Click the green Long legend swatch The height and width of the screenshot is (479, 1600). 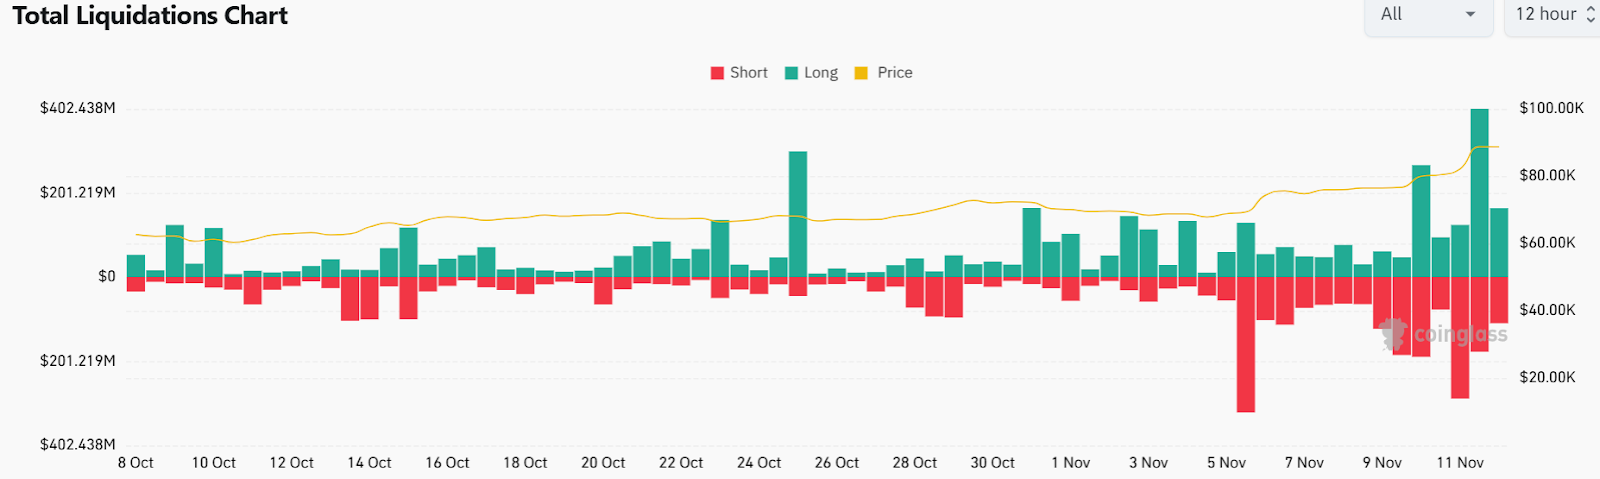coord(792,73)
